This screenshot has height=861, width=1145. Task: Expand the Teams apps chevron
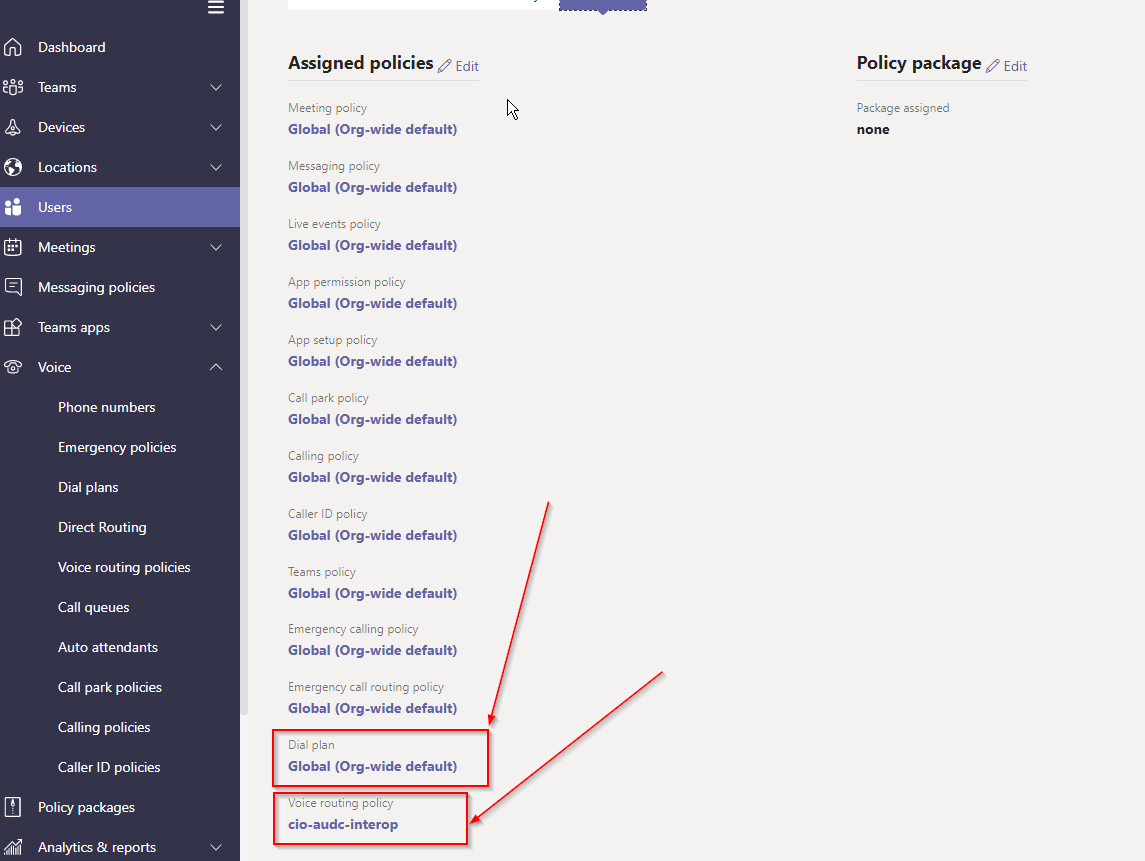pyautogui.click(x=216, y=327)
